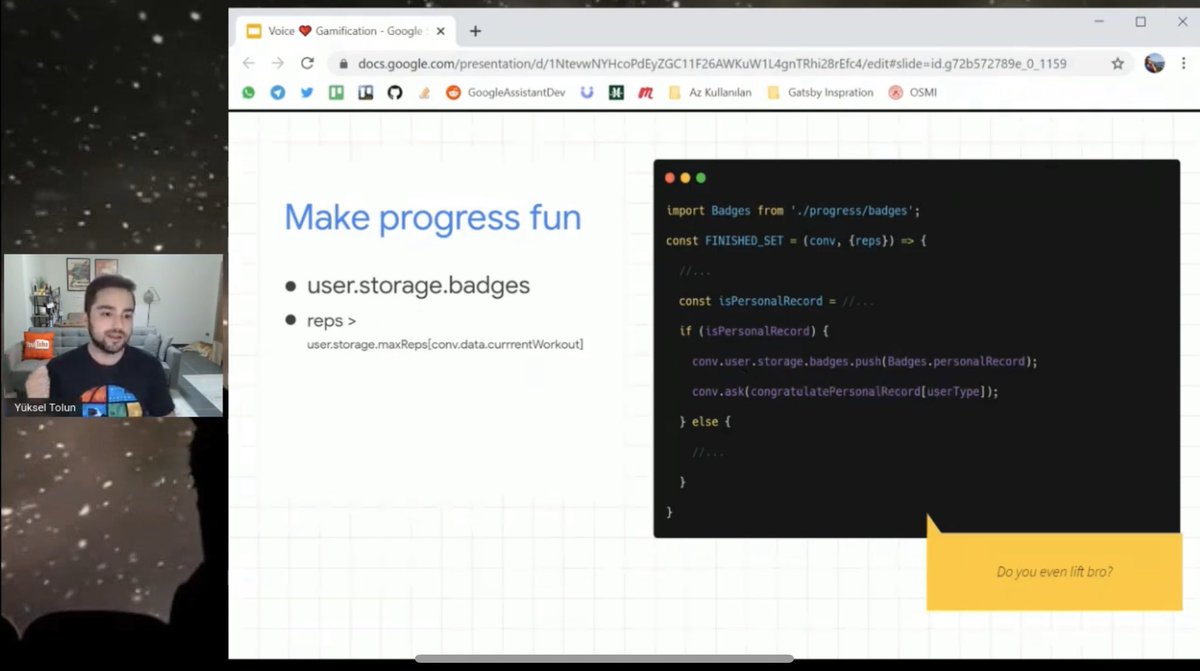Click the Make progress fun slide title
Image resolution: width=1200 pixels, height=671 pixels.
[433, 217]
